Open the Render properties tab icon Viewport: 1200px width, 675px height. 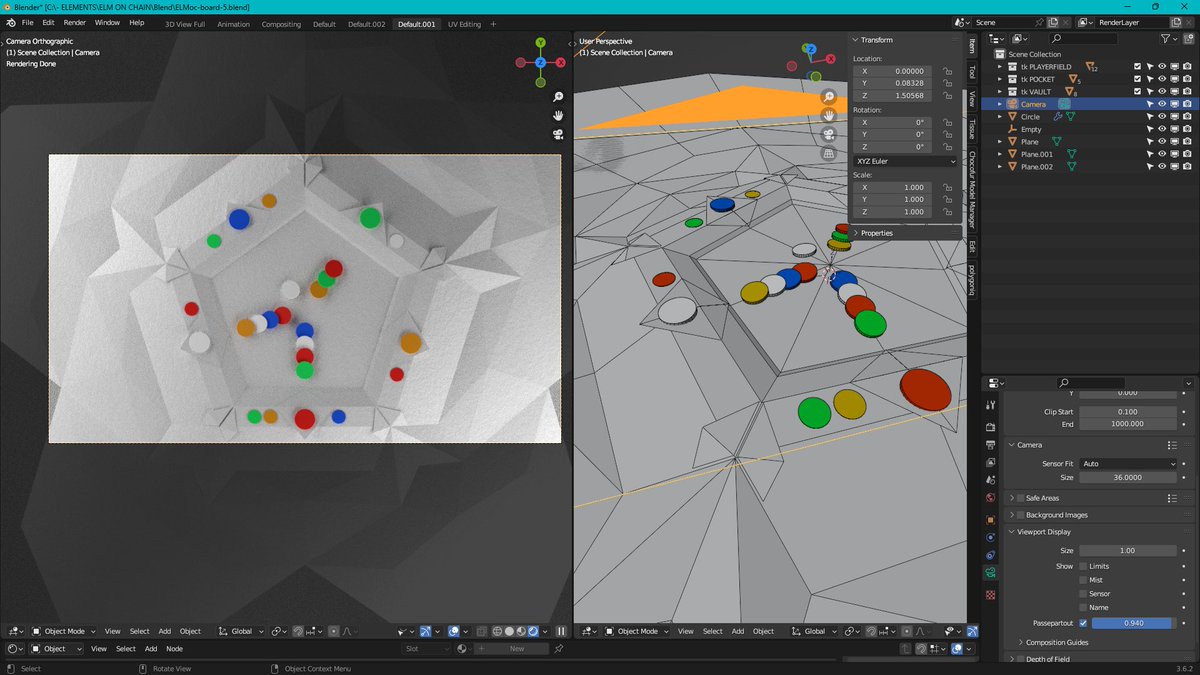[991, 426]
